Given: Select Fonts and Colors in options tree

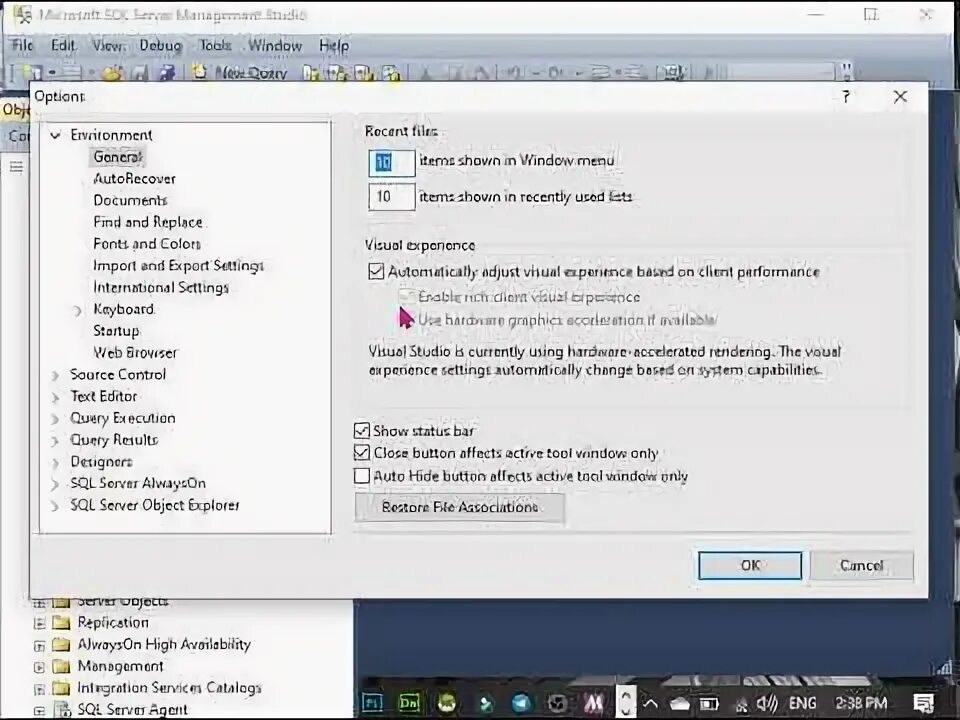Looking at the screenshot, I should [x=147, y=244].
